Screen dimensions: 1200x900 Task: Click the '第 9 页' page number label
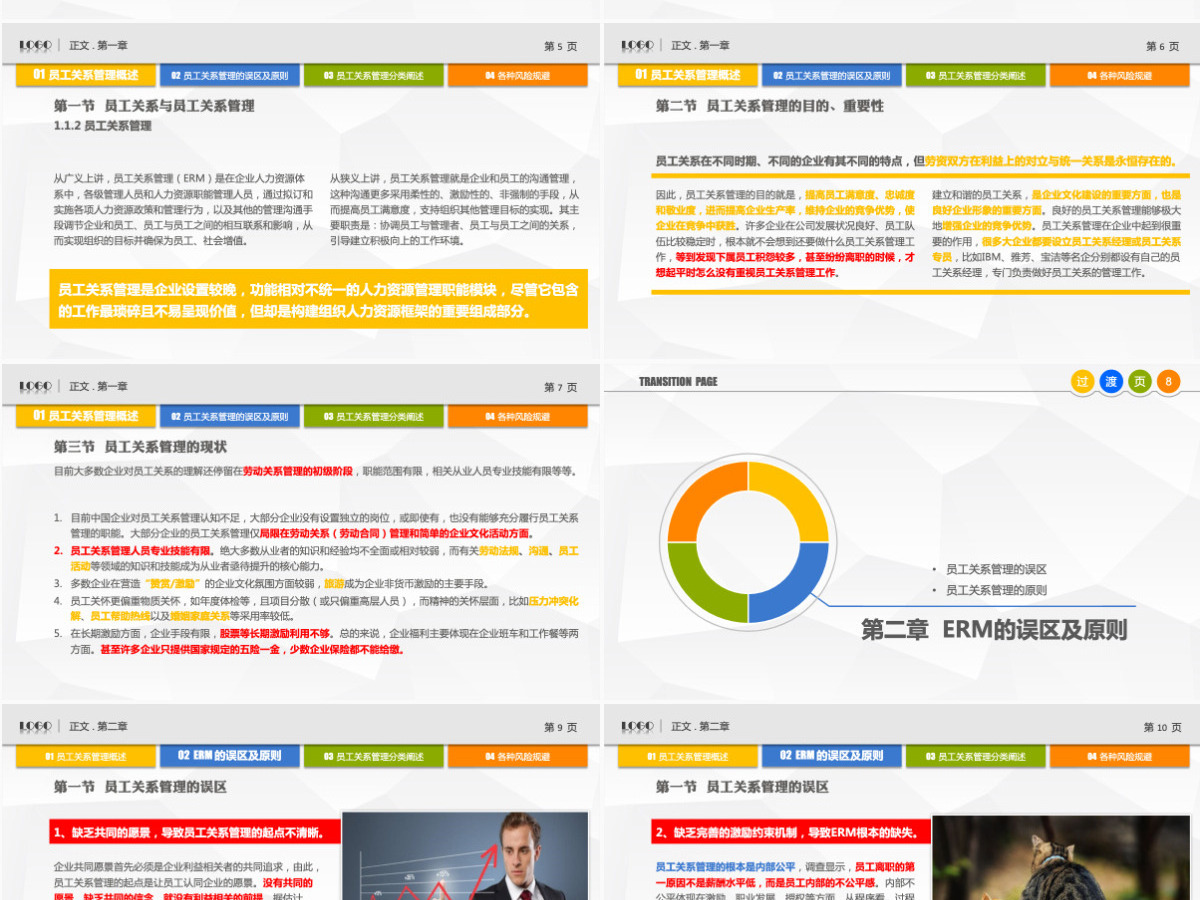(x=560, y=727)
